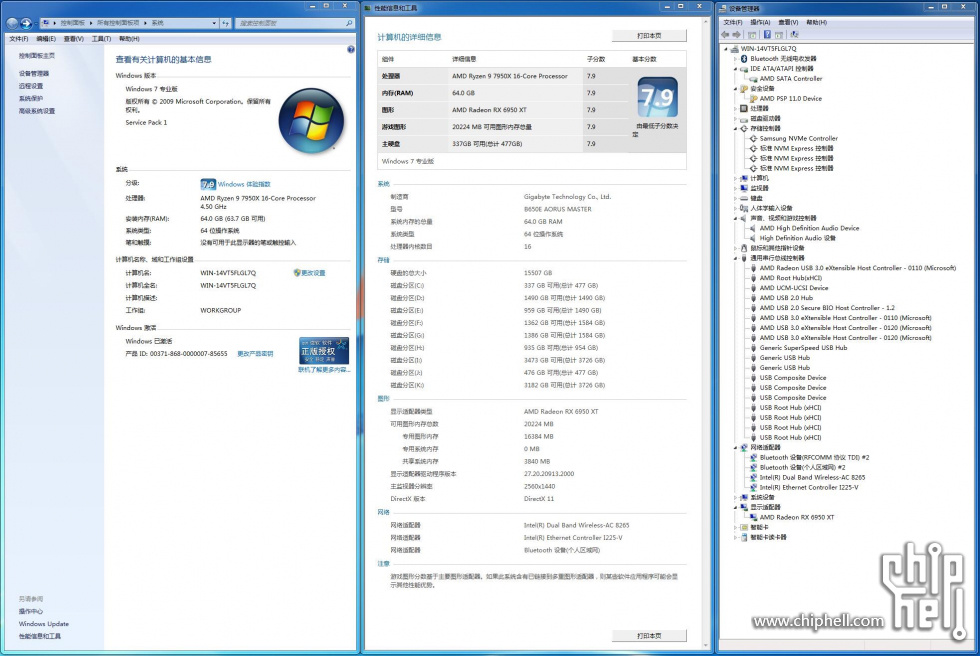Click the icon beside AMD SATA Controller

(753, 79)
